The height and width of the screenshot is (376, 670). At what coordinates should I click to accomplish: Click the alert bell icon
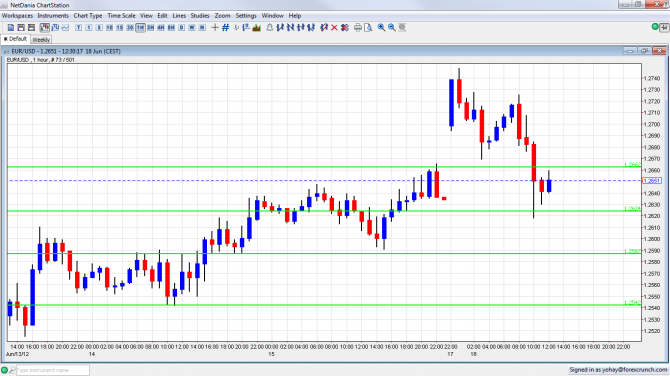coord(270,27)
